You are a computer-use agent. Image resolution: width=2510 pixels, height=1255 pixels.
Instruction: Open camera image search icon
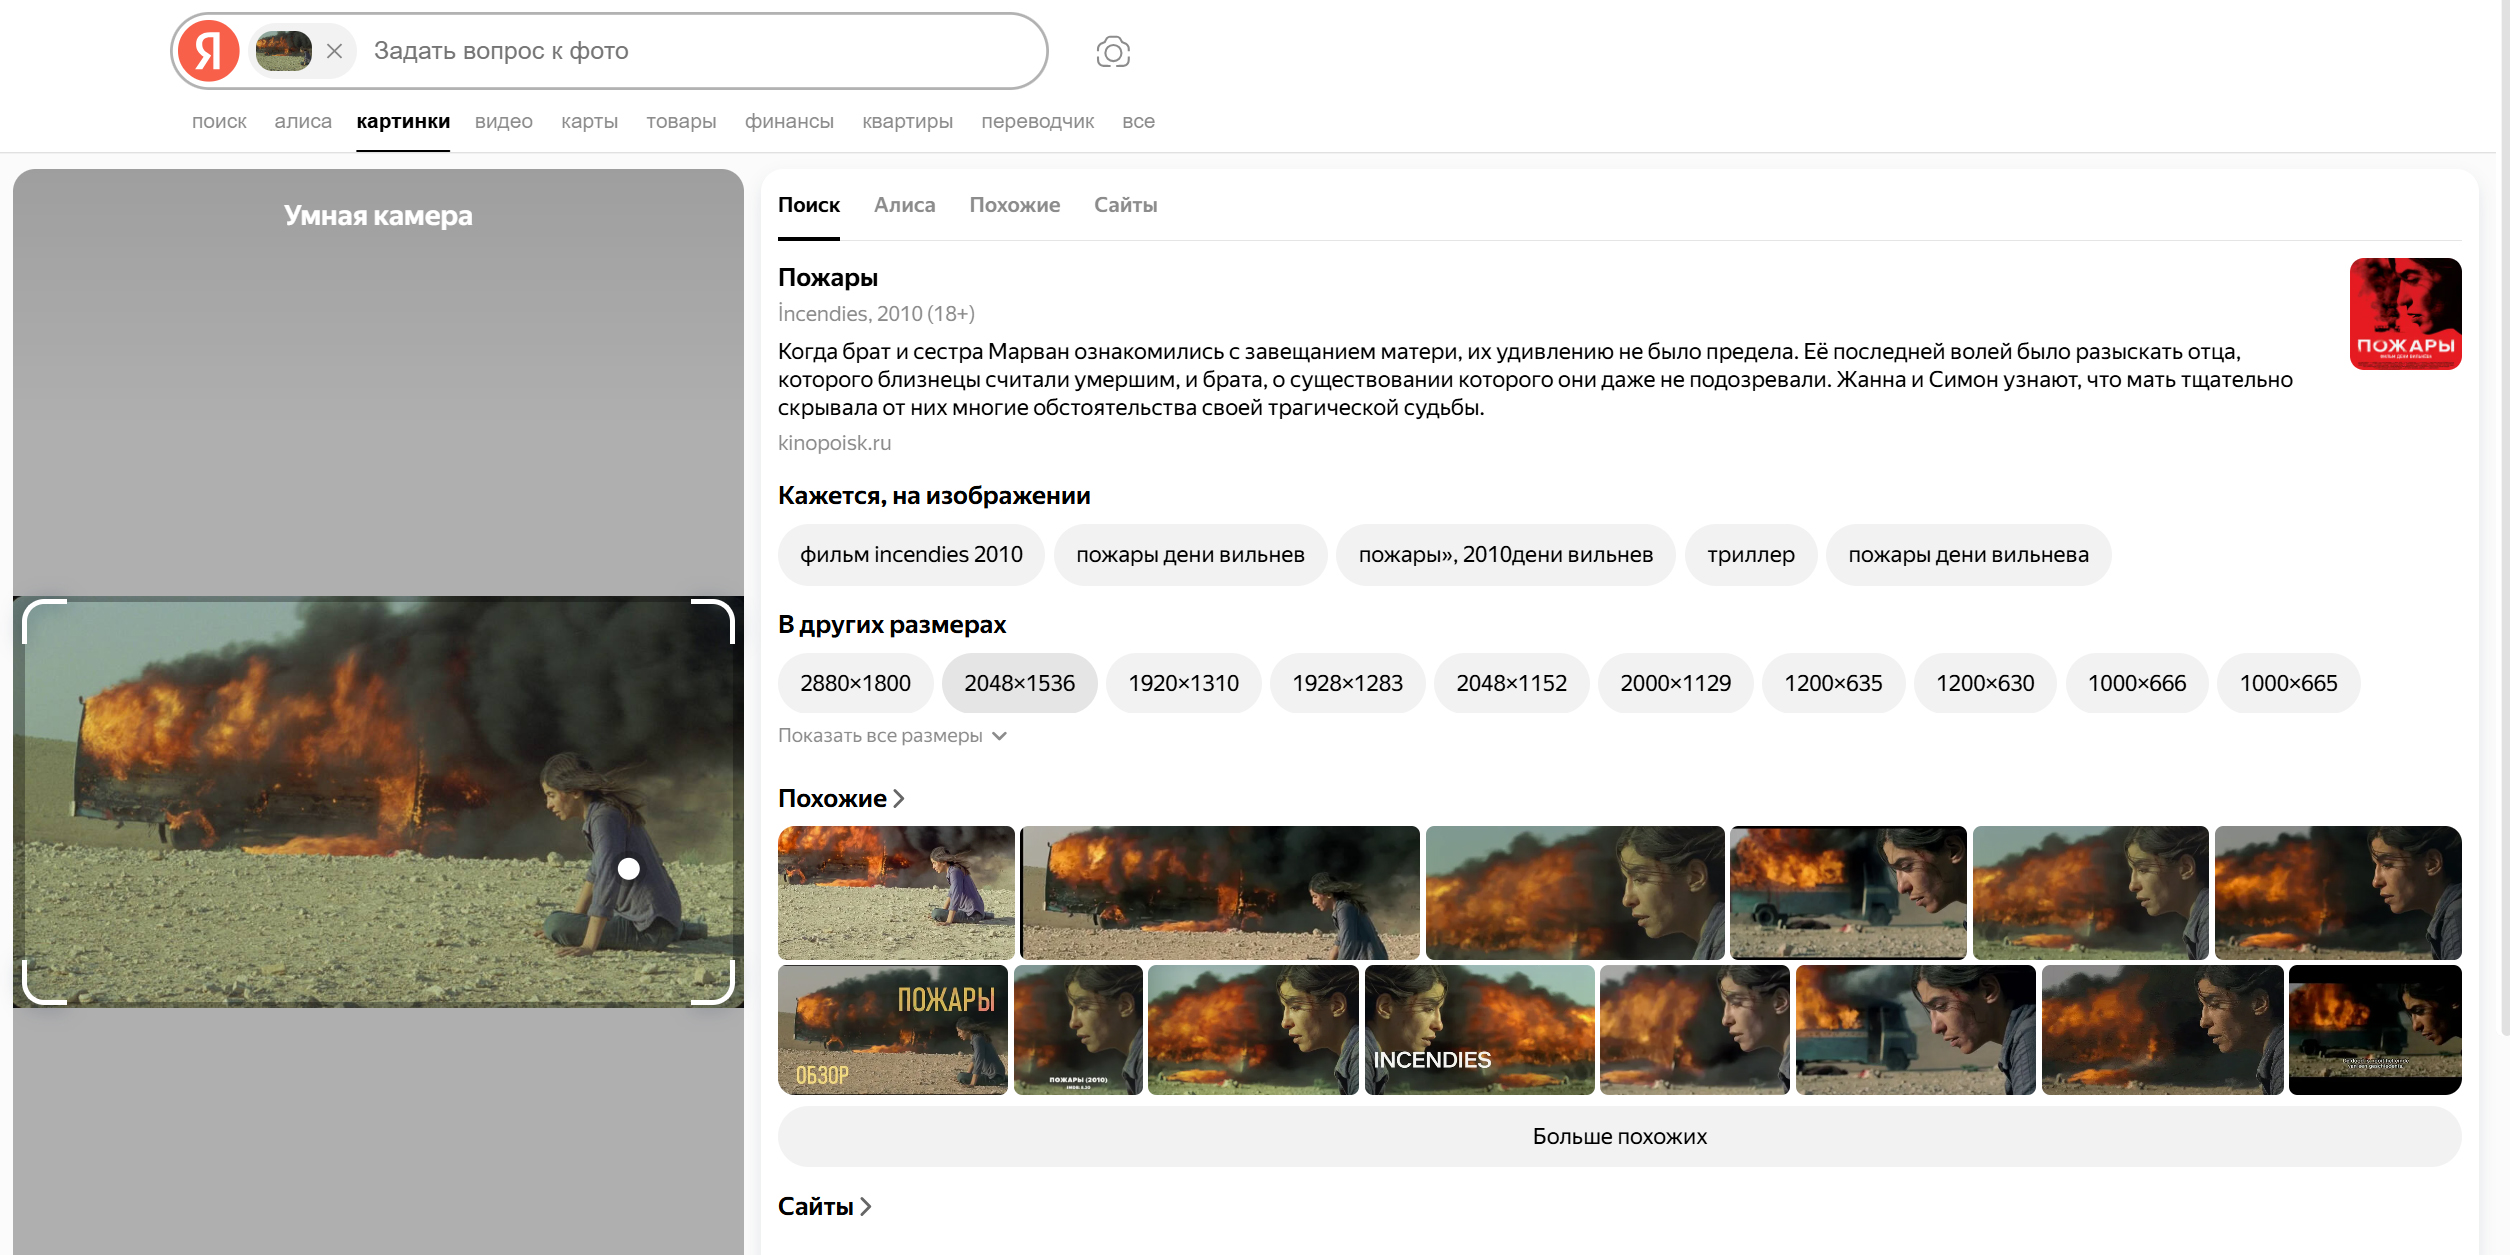[x=1112, y=52]
